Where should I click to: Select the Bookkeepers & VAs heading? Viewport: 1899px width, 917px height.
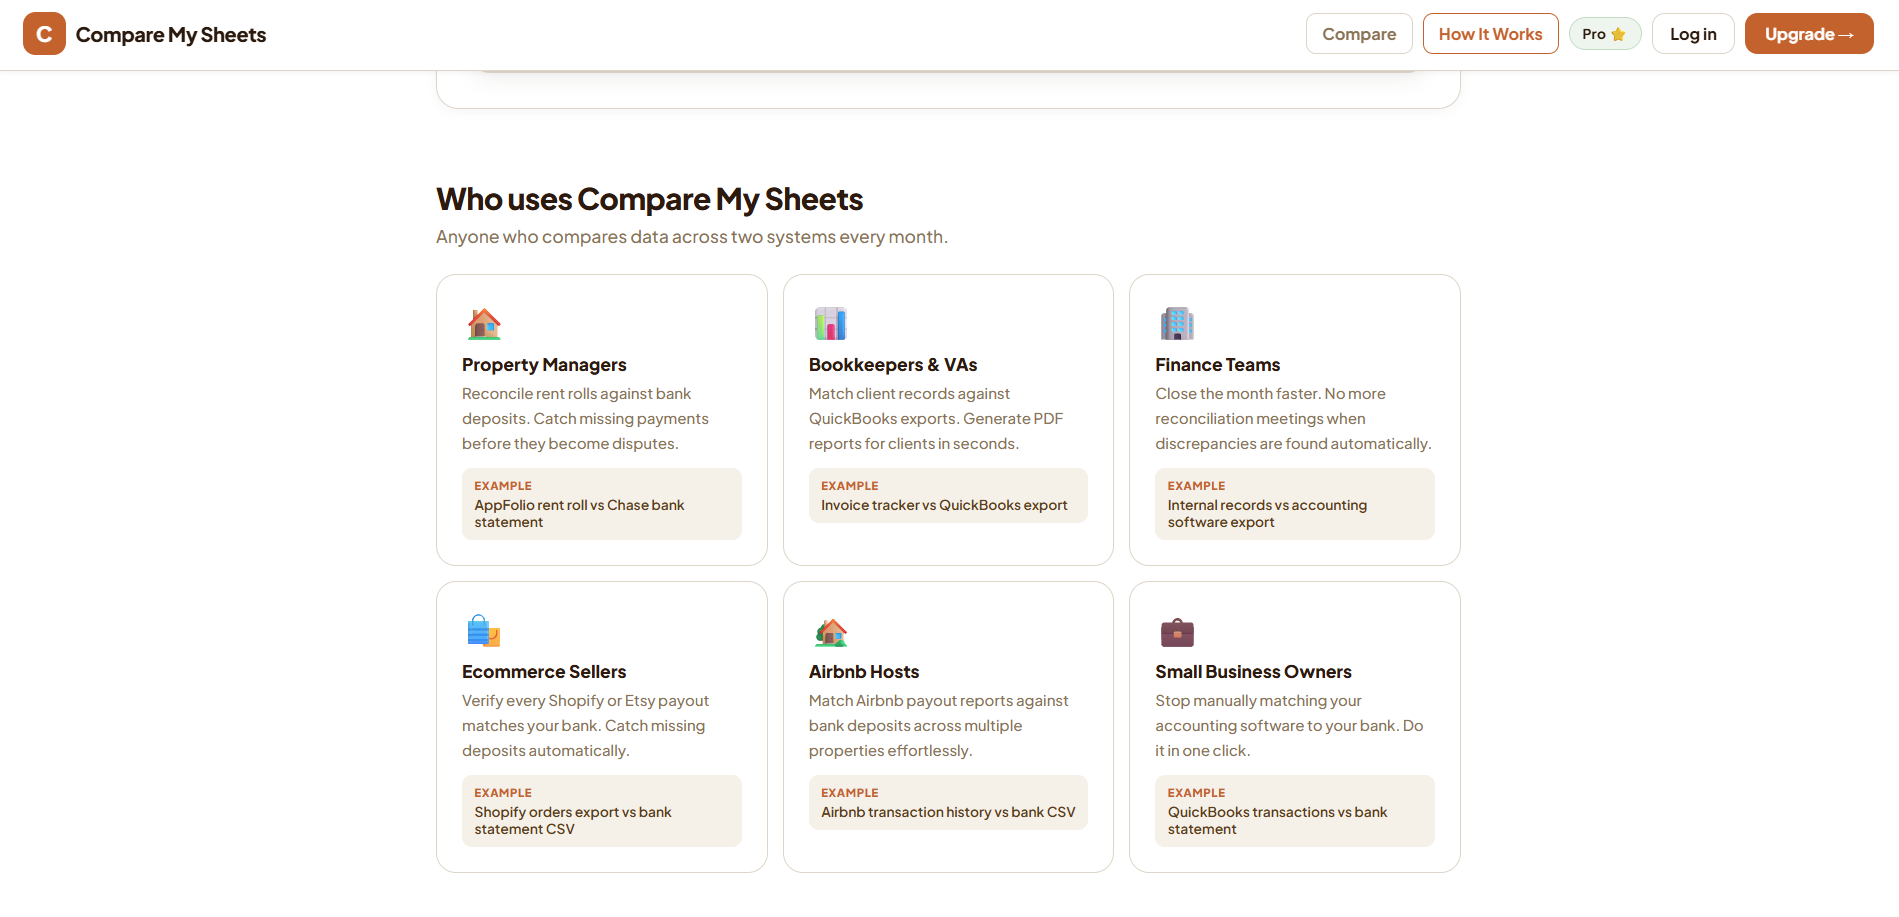(893, 365)
